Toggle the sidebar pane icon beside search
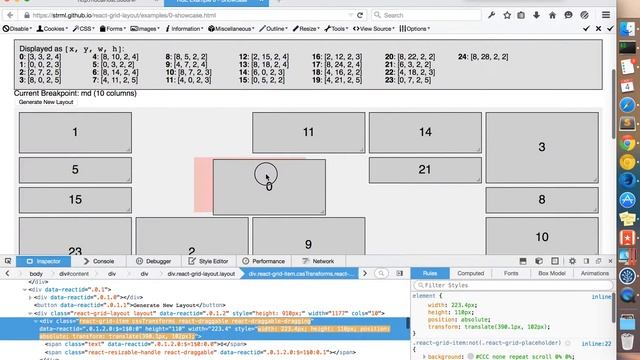 point(400,273)
